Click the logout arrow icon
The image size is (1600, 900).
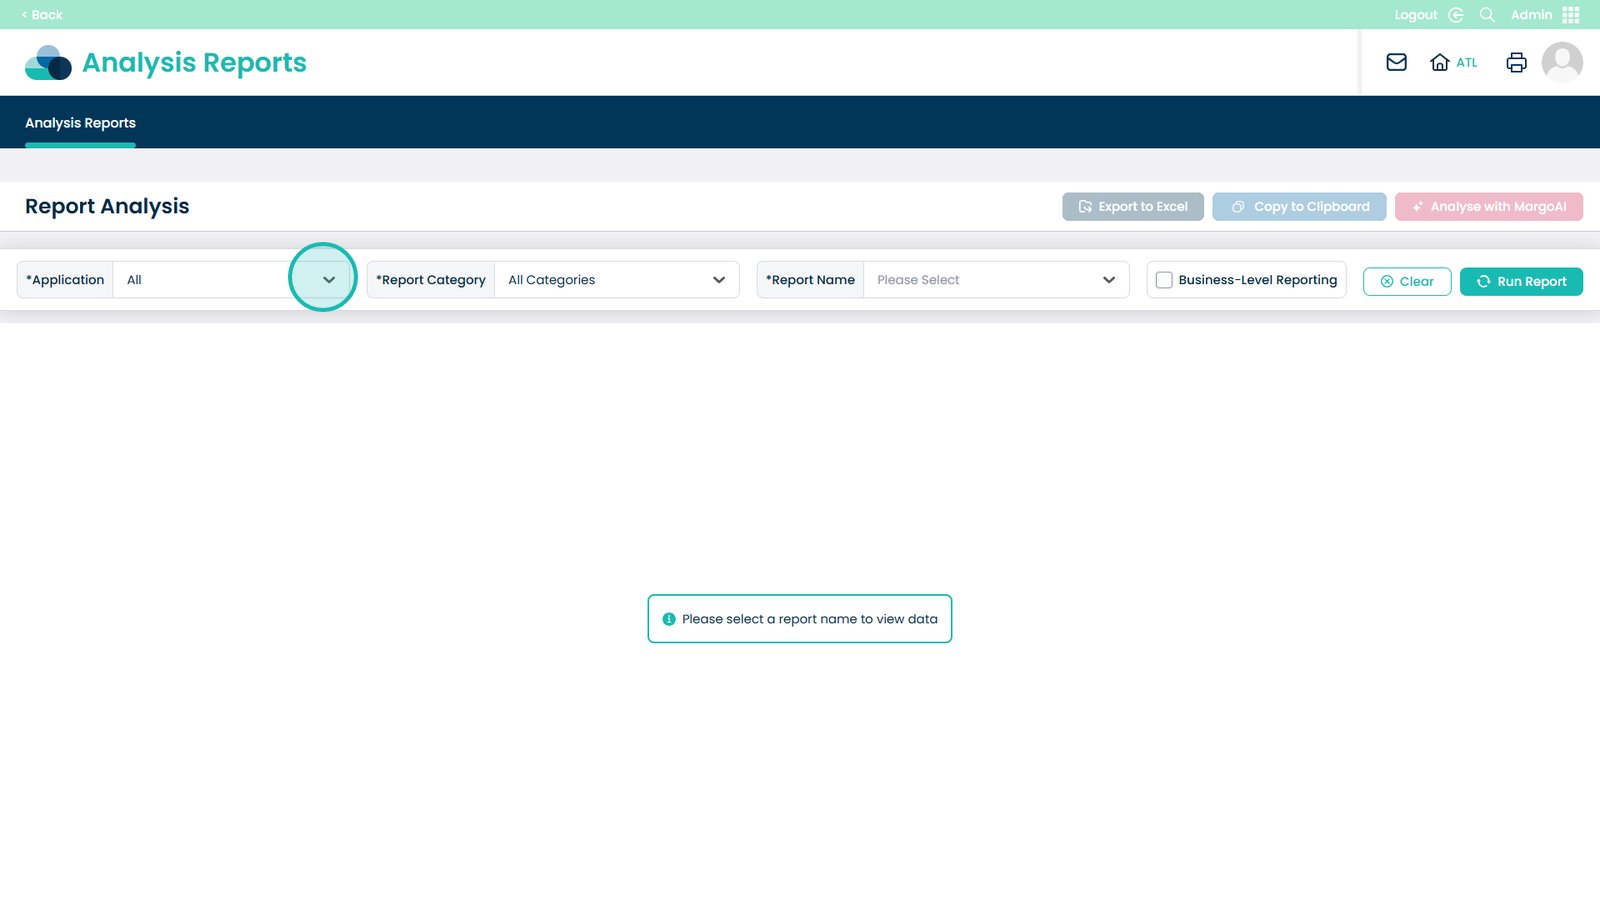(x=1456, y=15)
